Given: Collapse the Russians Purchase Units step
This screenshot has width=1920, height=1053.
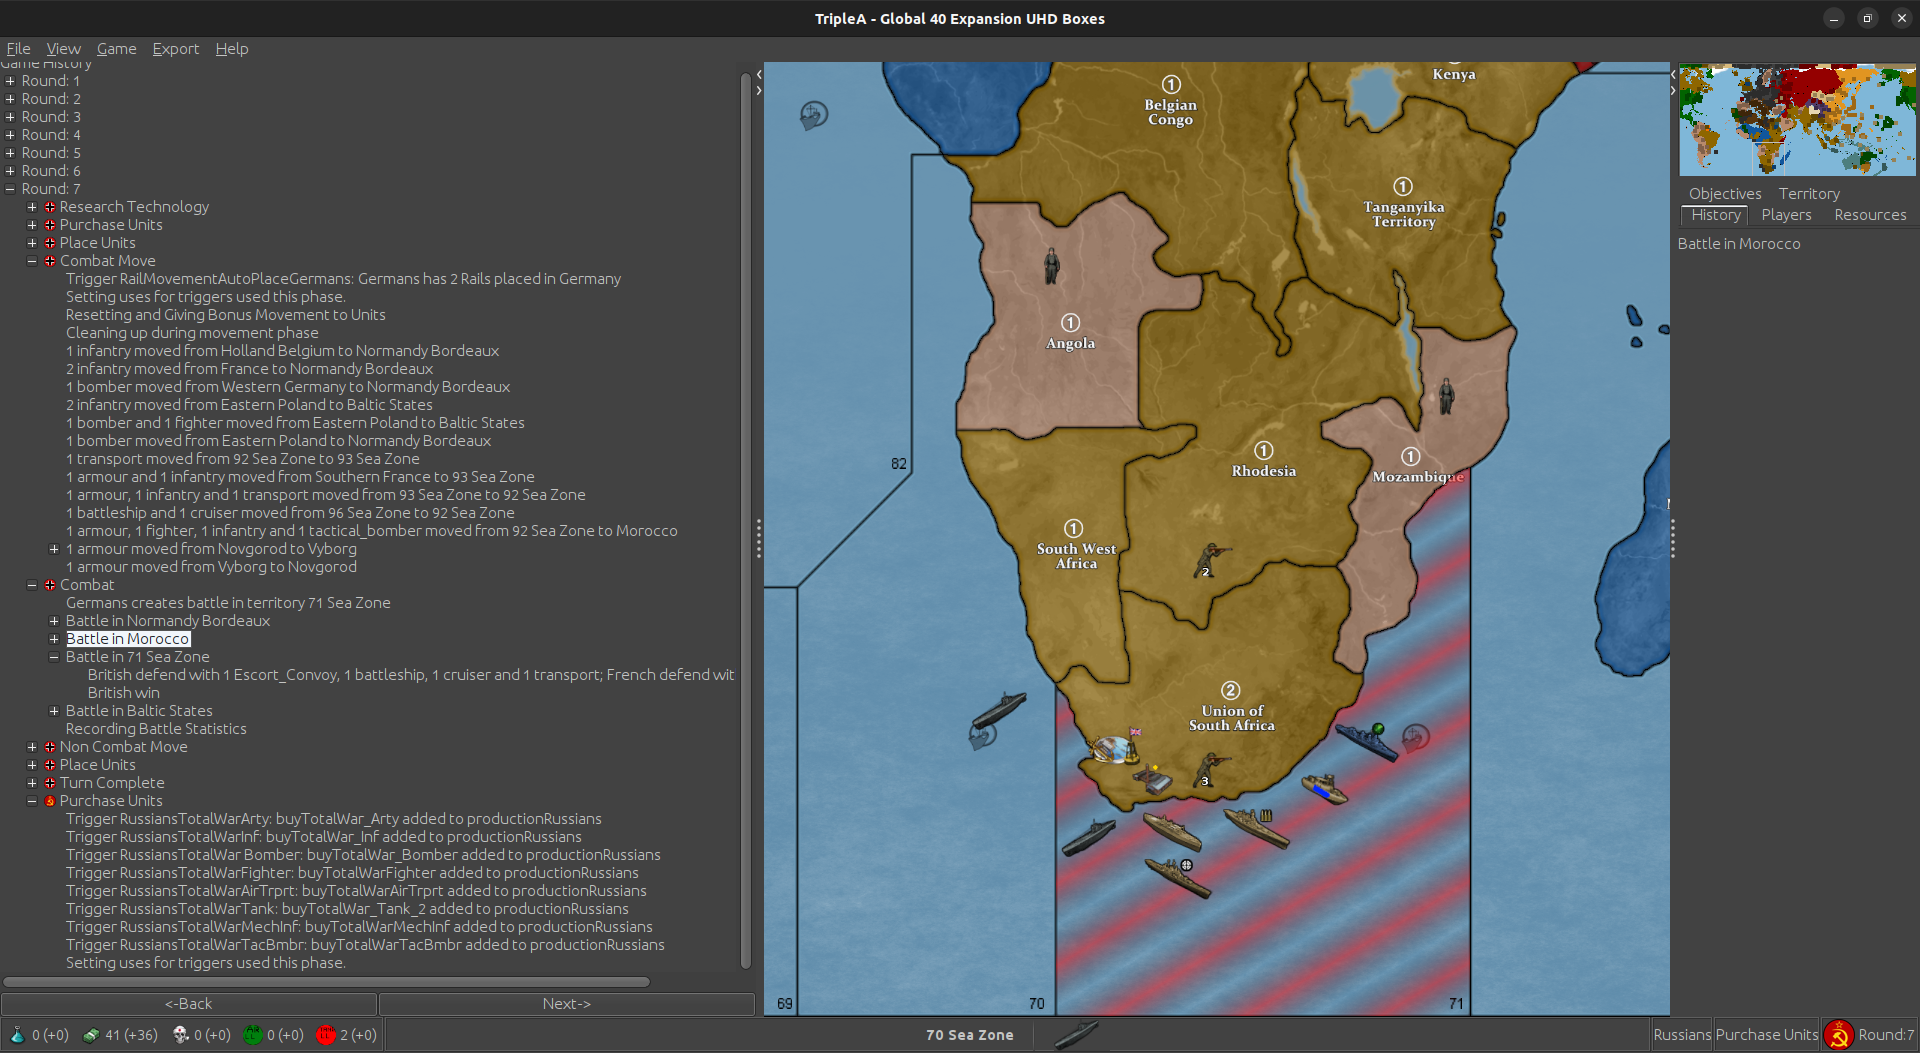Looking at the screenshot, I should (32, 801).
